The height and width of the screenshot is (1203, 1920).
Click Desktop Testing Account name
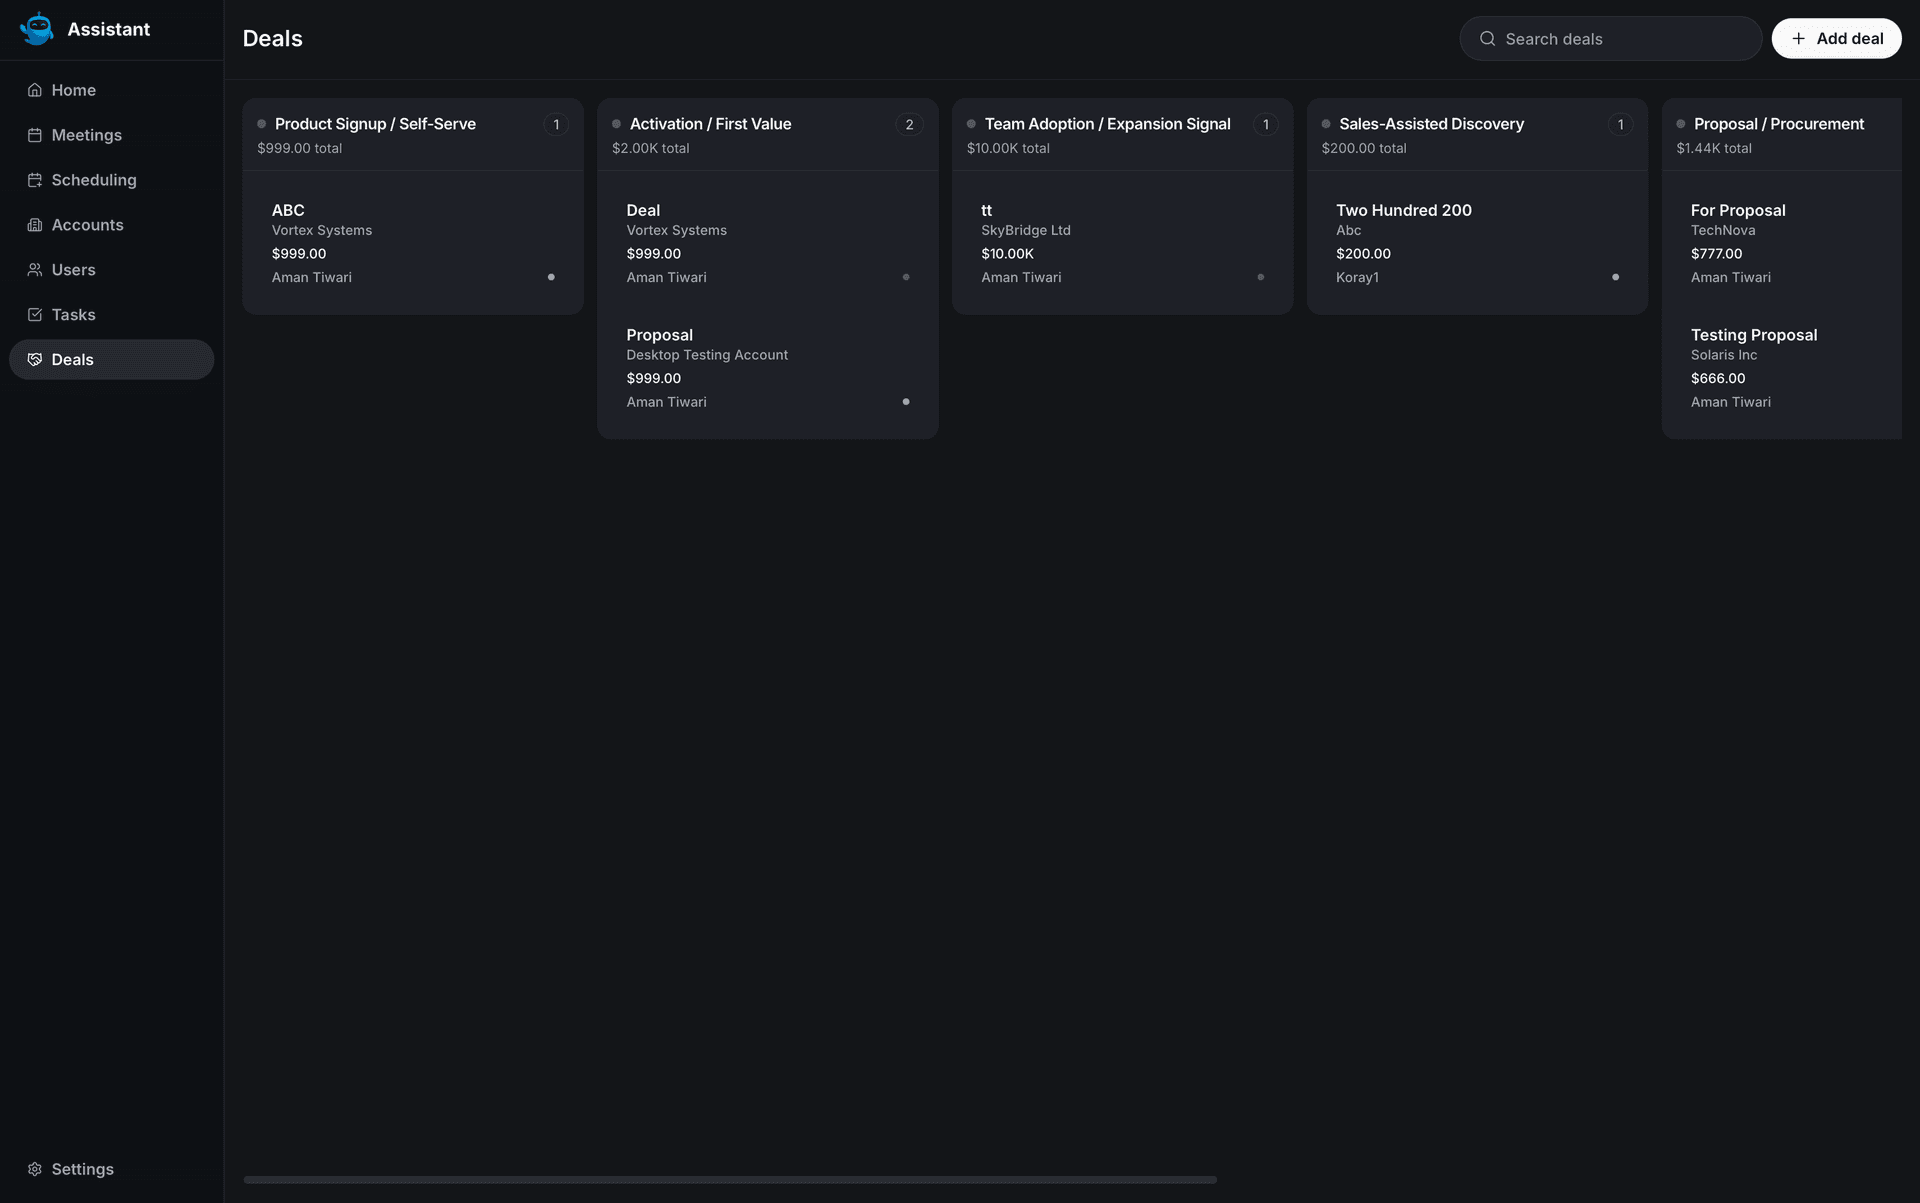707,355
